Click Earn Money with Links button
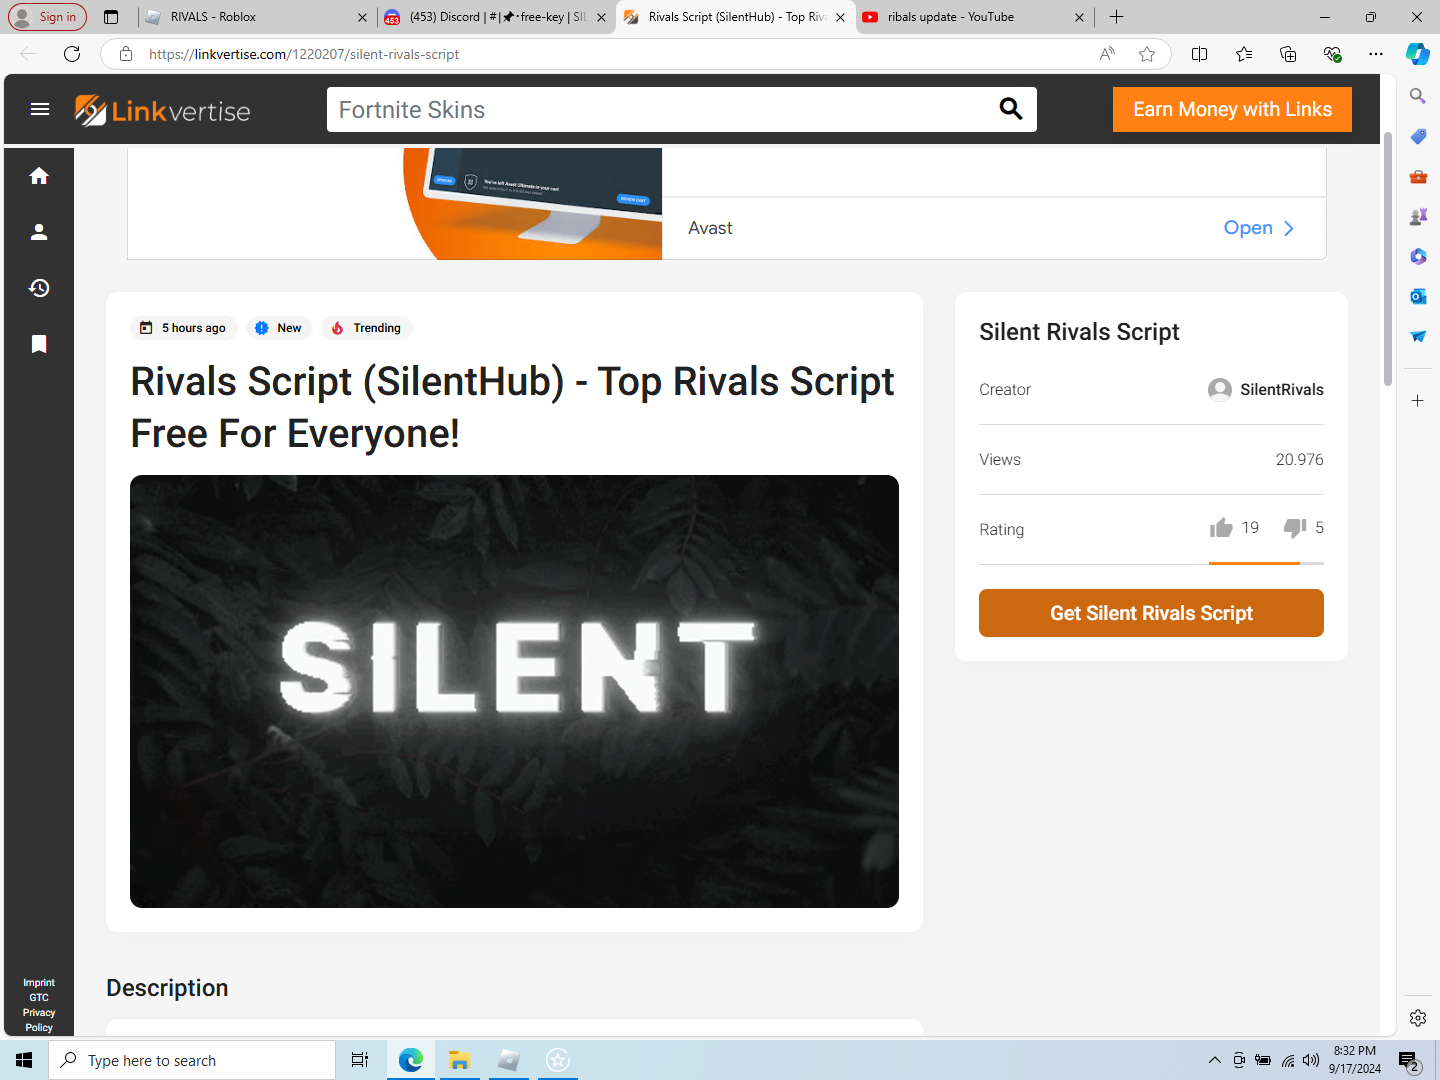 [1232, 109]
